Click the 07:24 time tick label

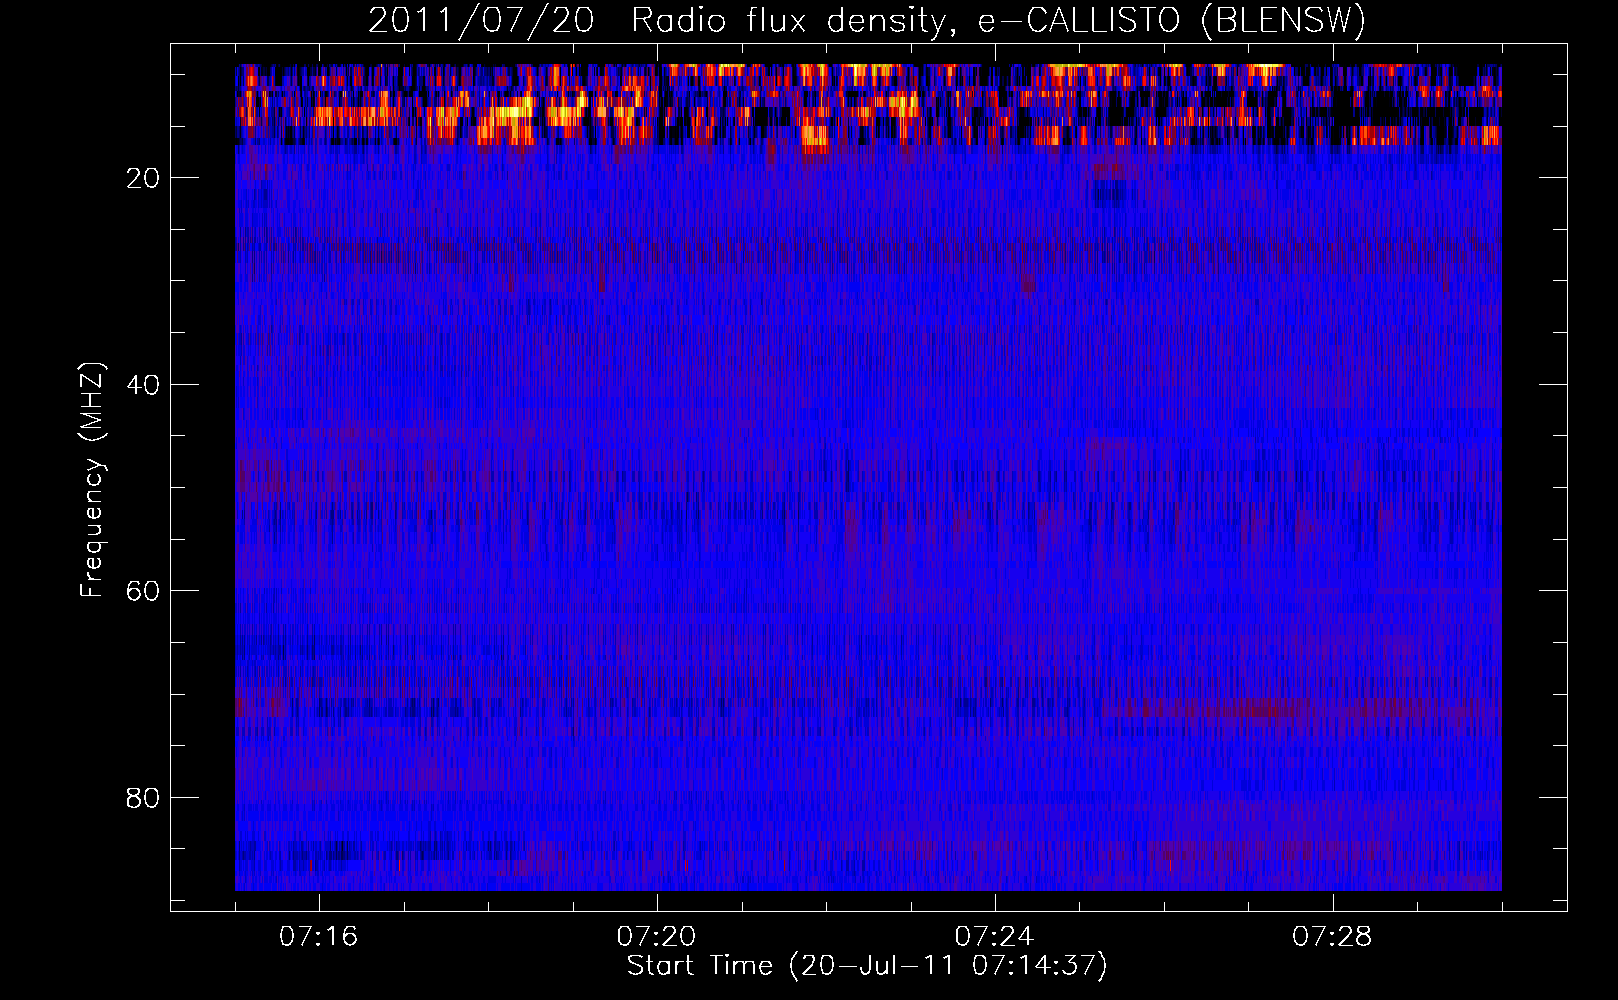(x=994, y=937)
